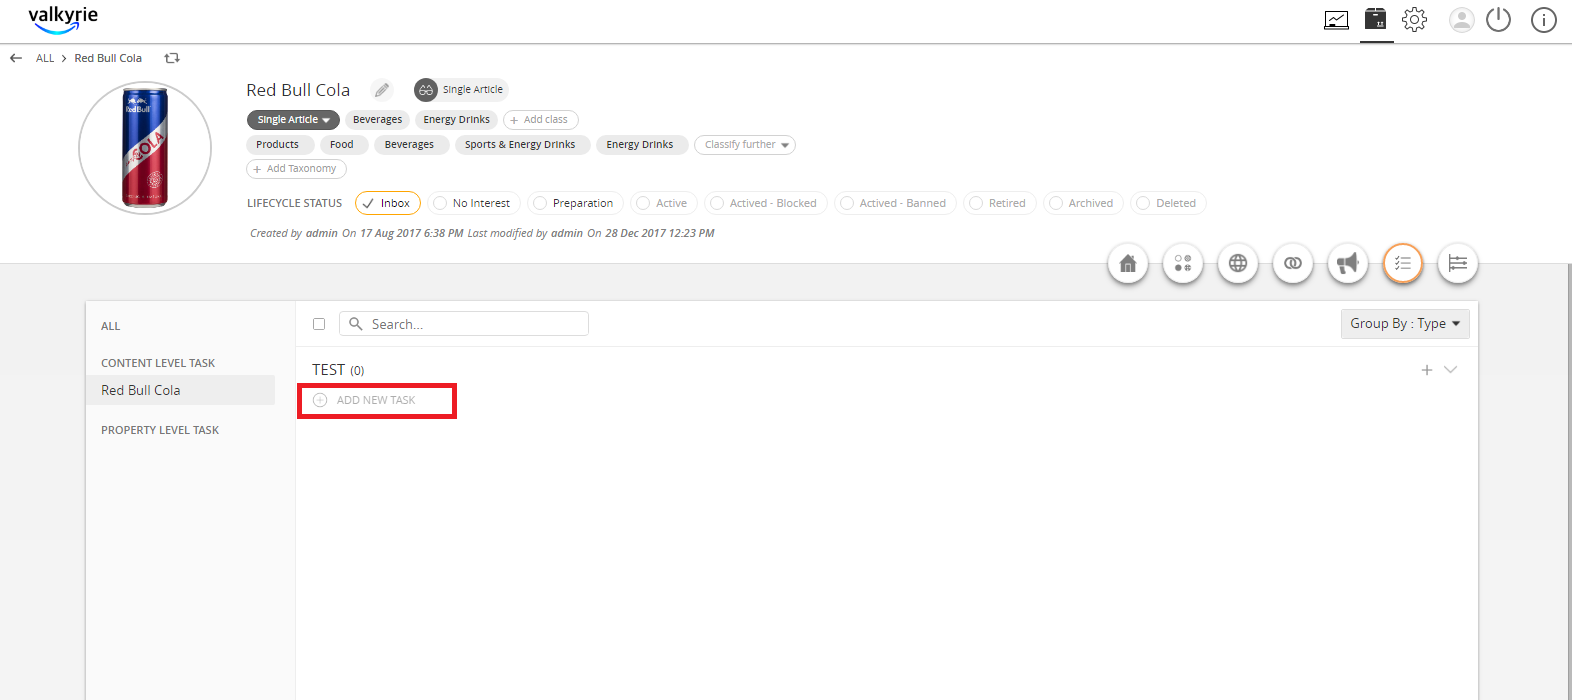Click the Beverages taxonomy tag in second row
This screenshot has width=1572, height=700.
point(409,145)
